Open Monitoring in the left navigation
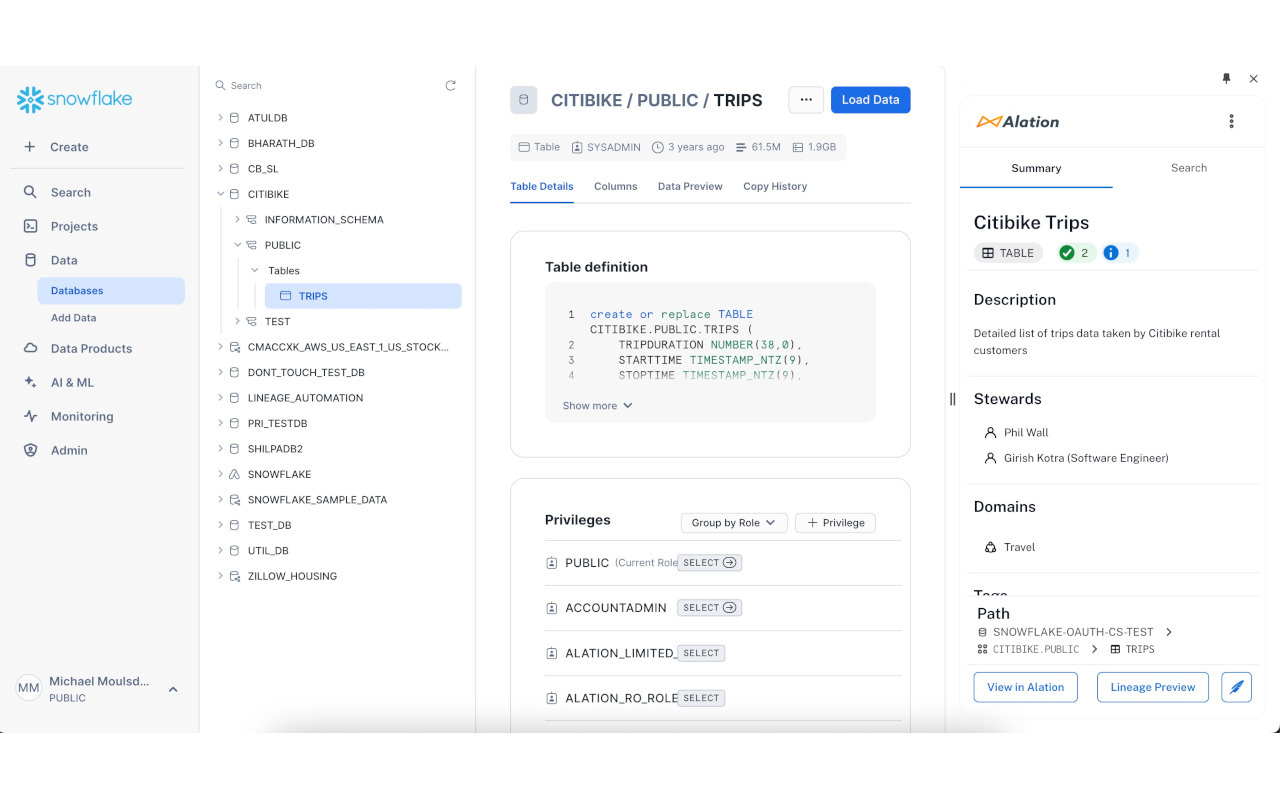 click(82, 416)
